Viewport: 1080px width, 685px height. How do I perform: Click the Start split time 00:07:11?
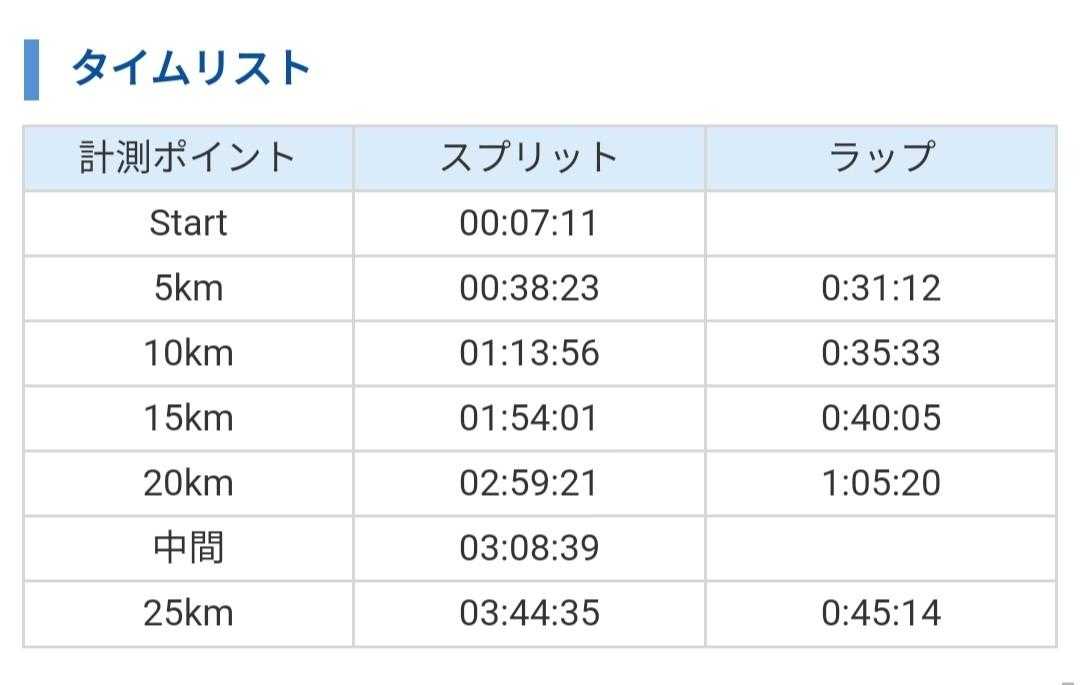click(x=529, y=223)
